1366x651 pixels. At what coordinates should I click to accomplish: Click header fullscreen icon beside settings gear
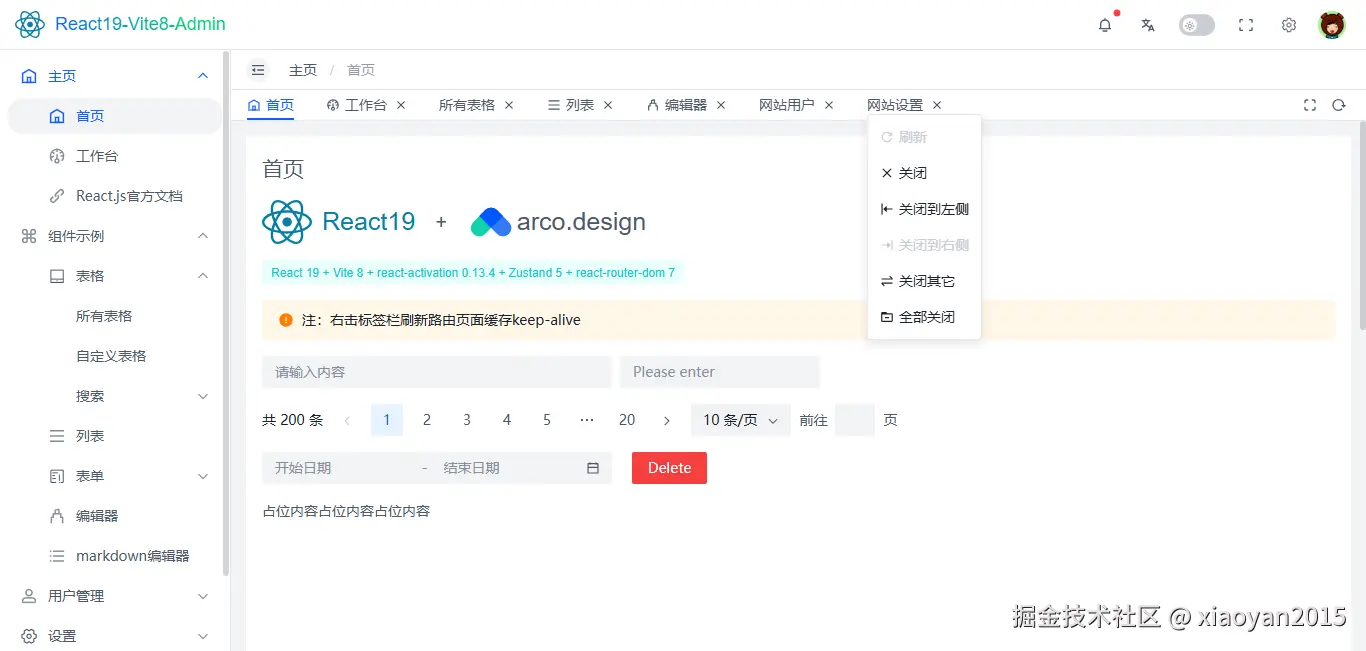pyautogui.click(x=1246, y=25)
